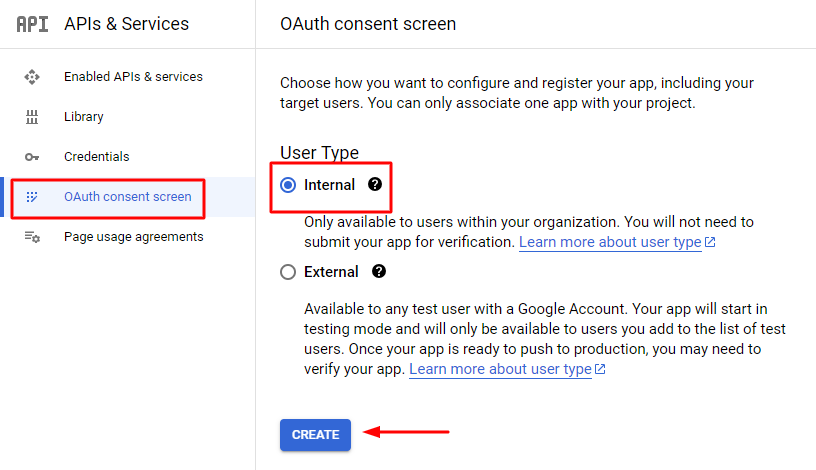Viewport: 816px width, 470px height.
Task: Click the OAuth consent screen dots icon
Action: point(32,197)
